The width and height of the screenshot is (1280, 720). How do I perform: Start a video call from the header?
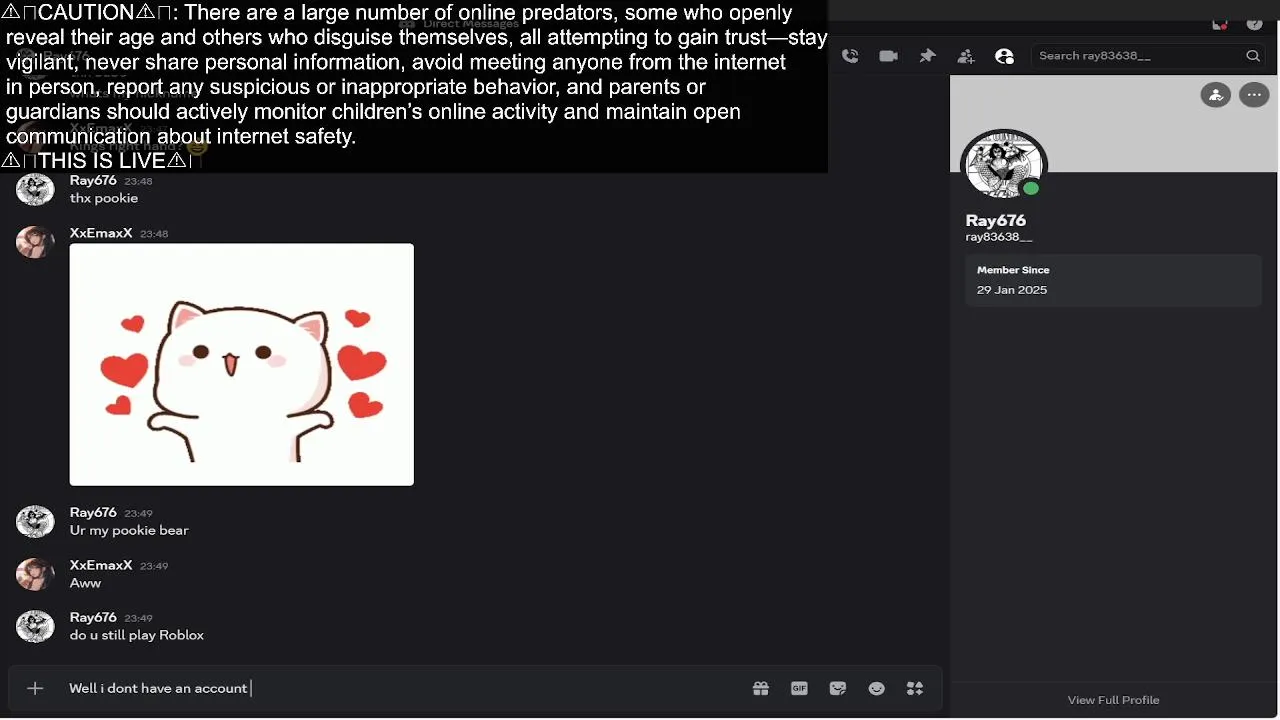point(888,56)
